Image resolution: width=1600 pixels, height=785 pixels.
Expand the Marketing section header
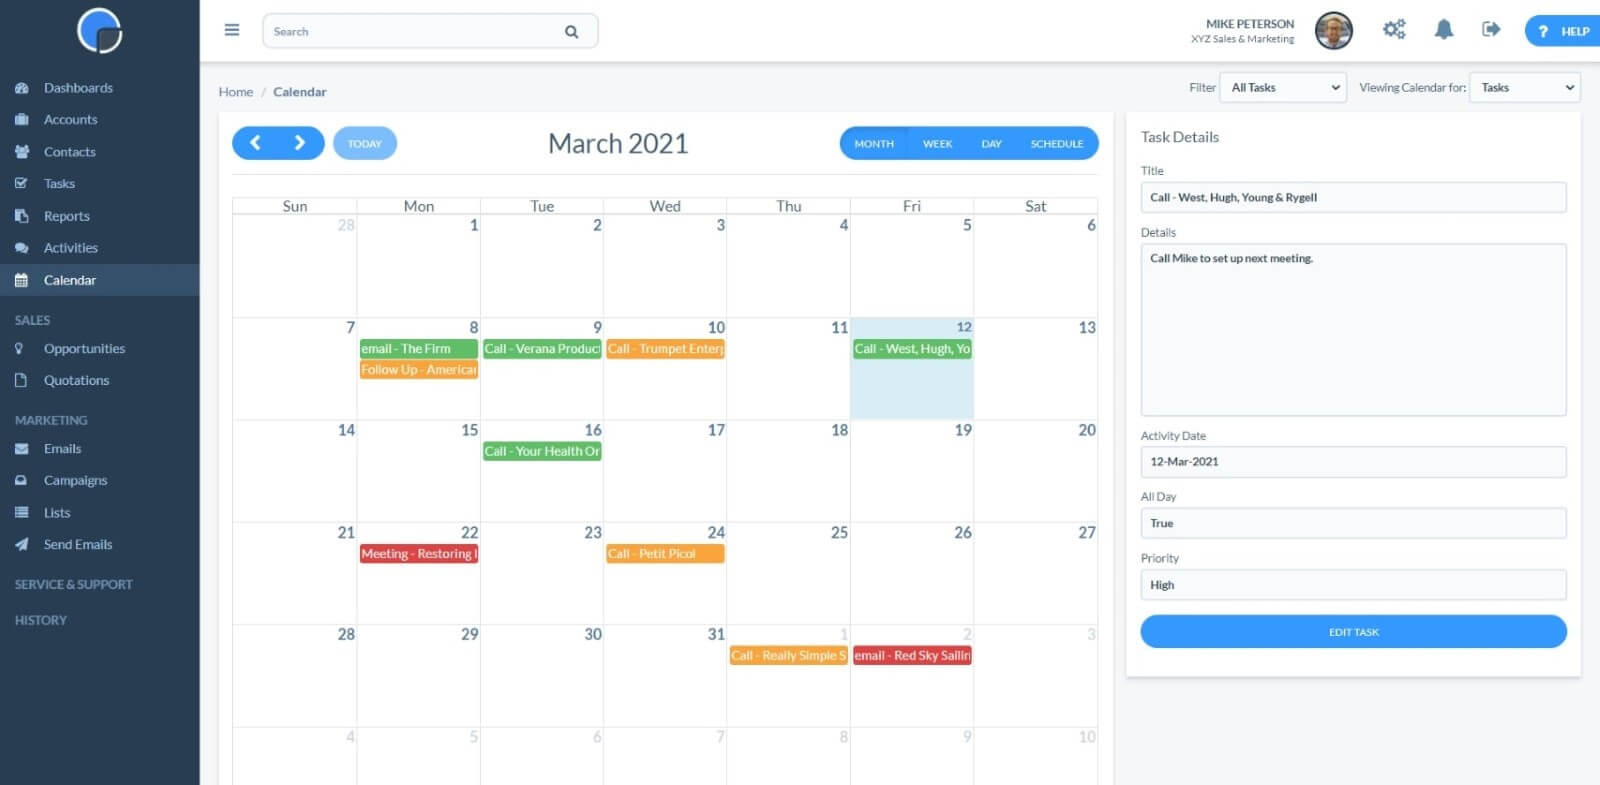click(x=51, y=420)
